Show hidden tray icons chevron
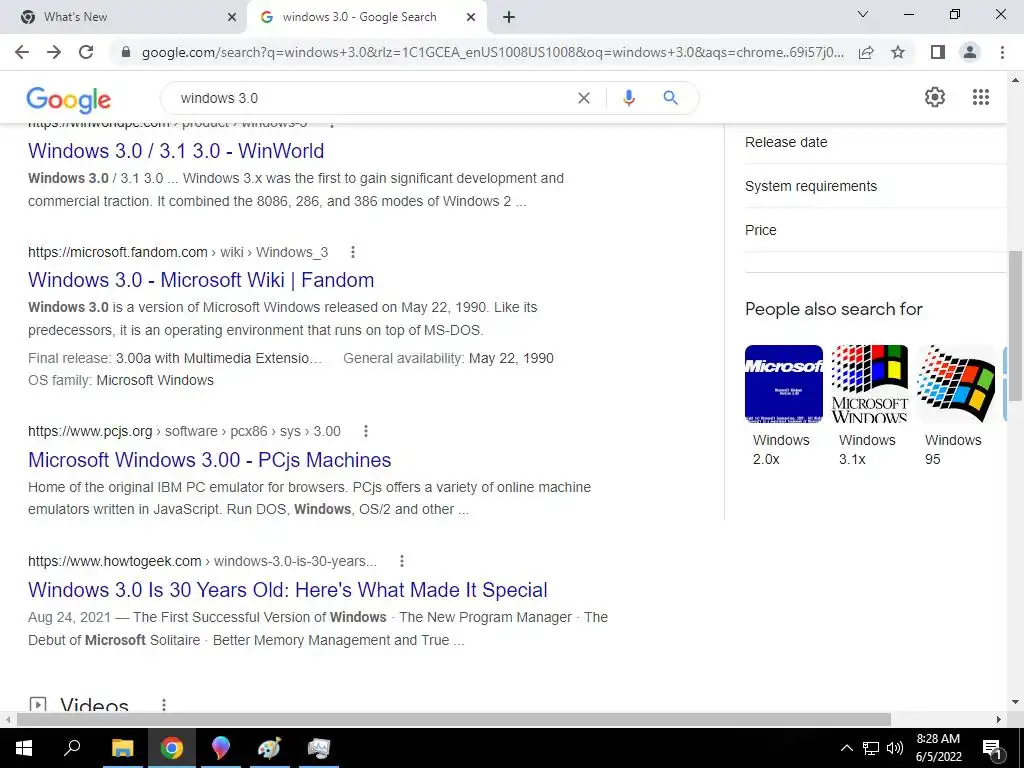 846,748
